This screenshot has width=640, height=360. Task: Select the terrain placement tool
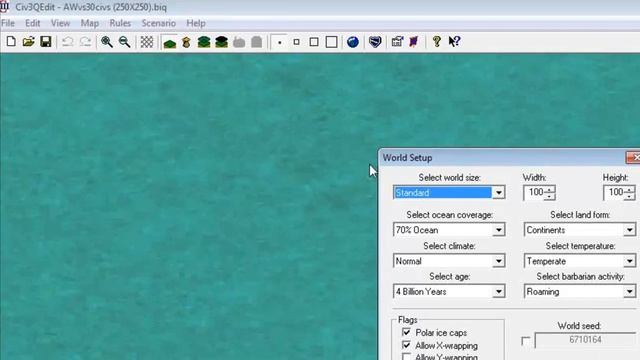coord(169,42)
